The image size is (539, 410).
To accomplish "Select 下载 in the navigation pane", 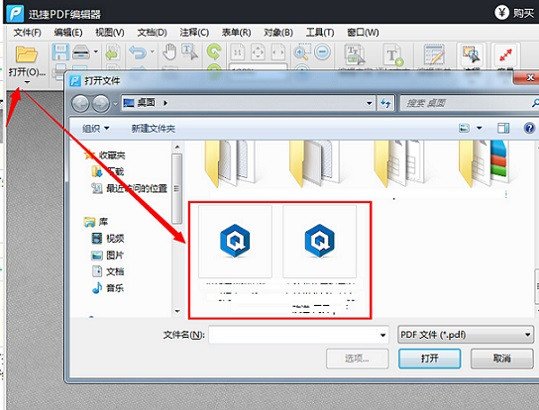I will pos(115,171).
